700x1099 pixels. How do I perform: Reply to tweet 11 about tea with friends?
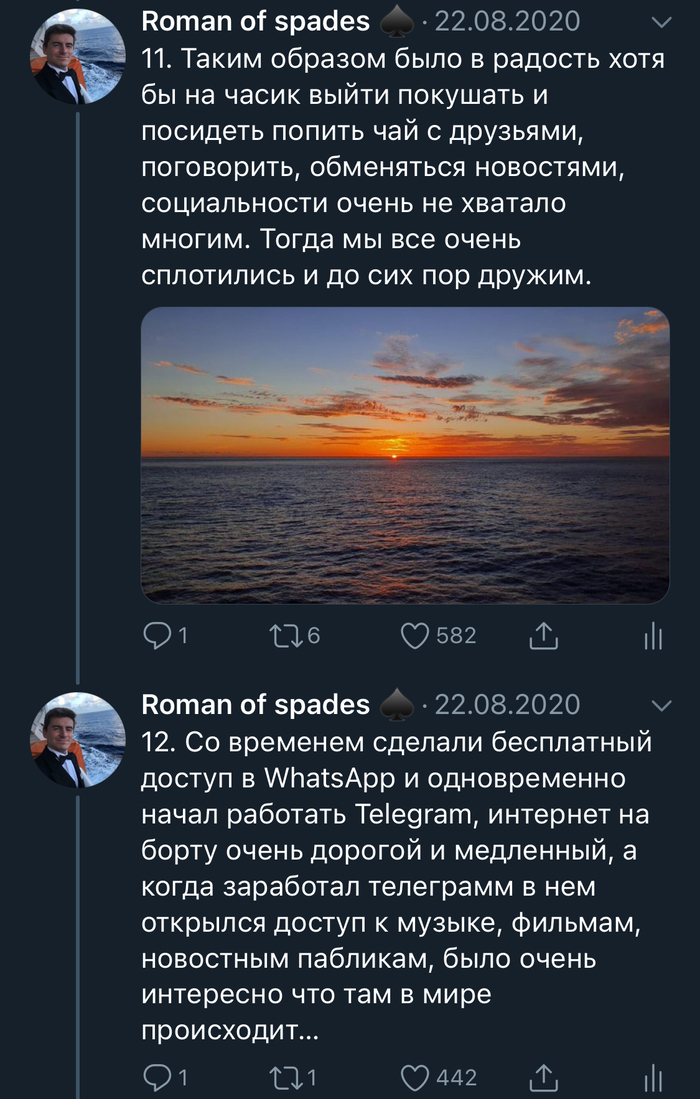(157, 635)
